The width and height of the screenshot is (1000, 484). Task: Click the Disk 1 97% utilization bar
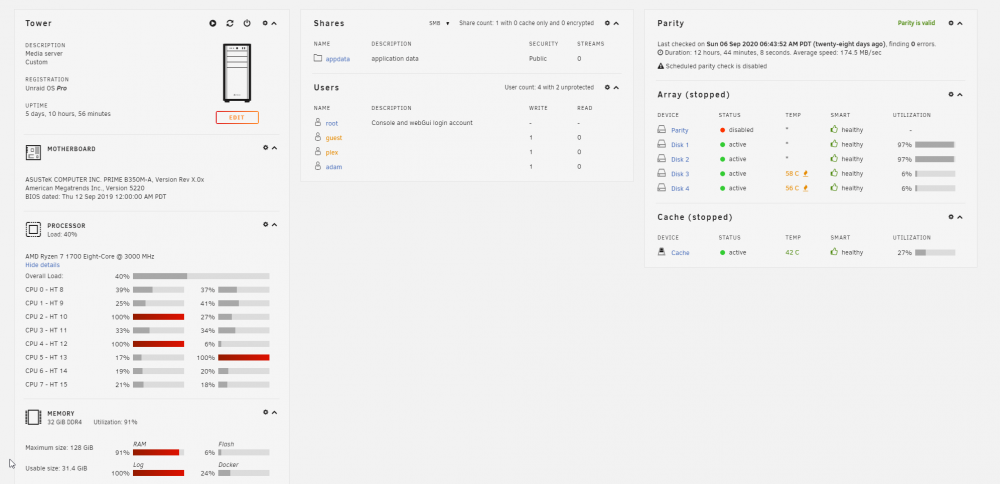[x=935, y=145]
